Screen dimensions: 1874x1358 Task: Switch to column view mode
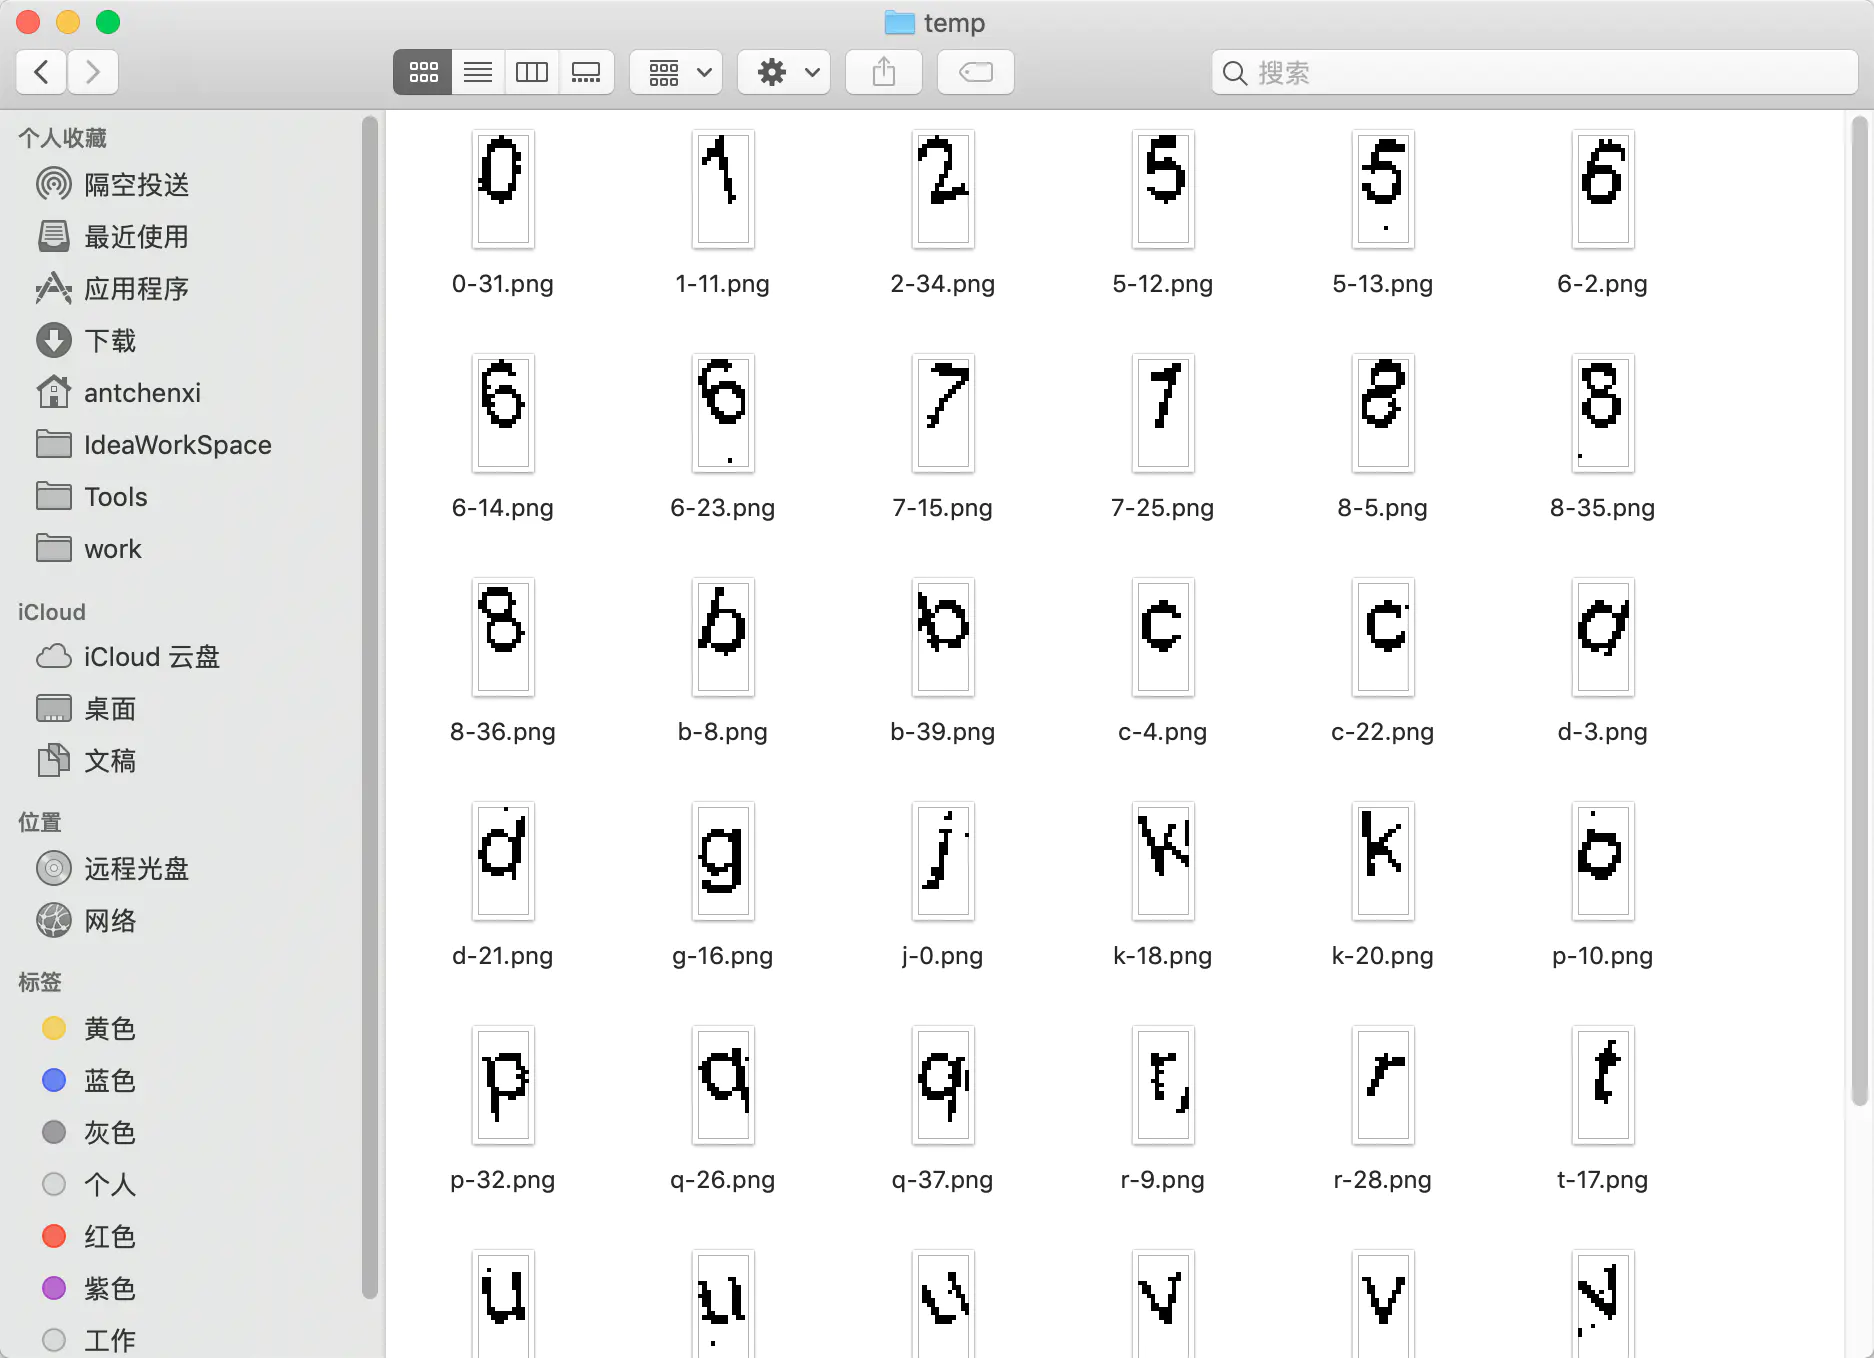[532, 72]
